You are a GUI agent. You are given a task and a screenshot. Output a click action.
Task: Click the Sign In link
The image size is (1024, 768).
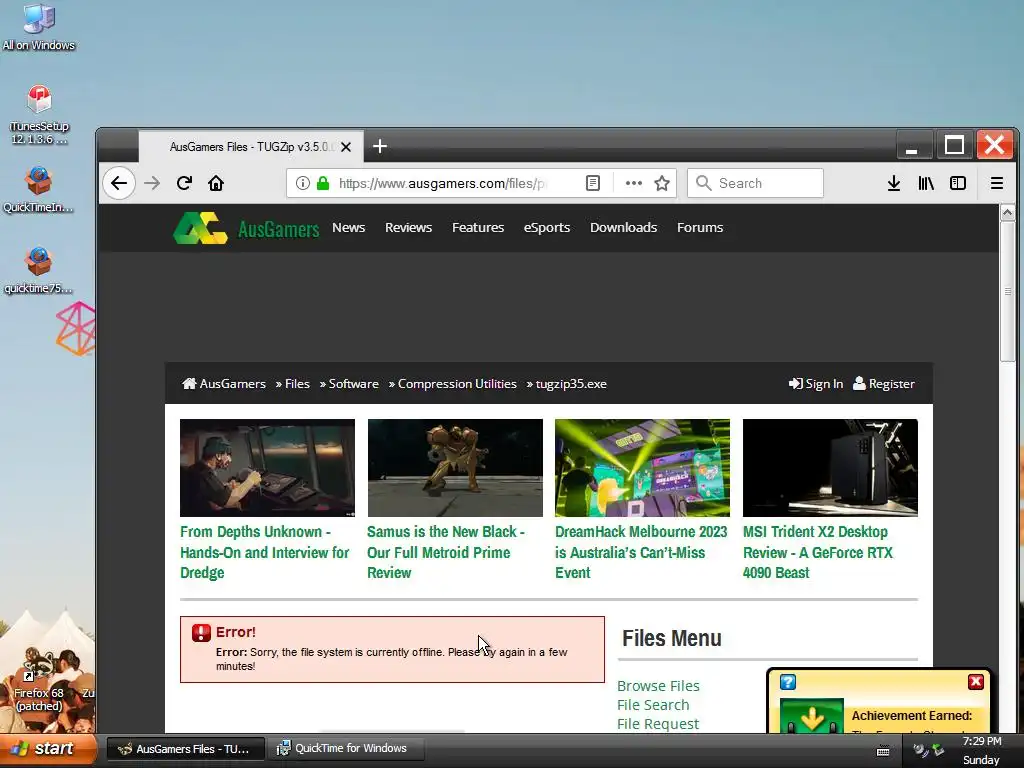click(816, 384)
